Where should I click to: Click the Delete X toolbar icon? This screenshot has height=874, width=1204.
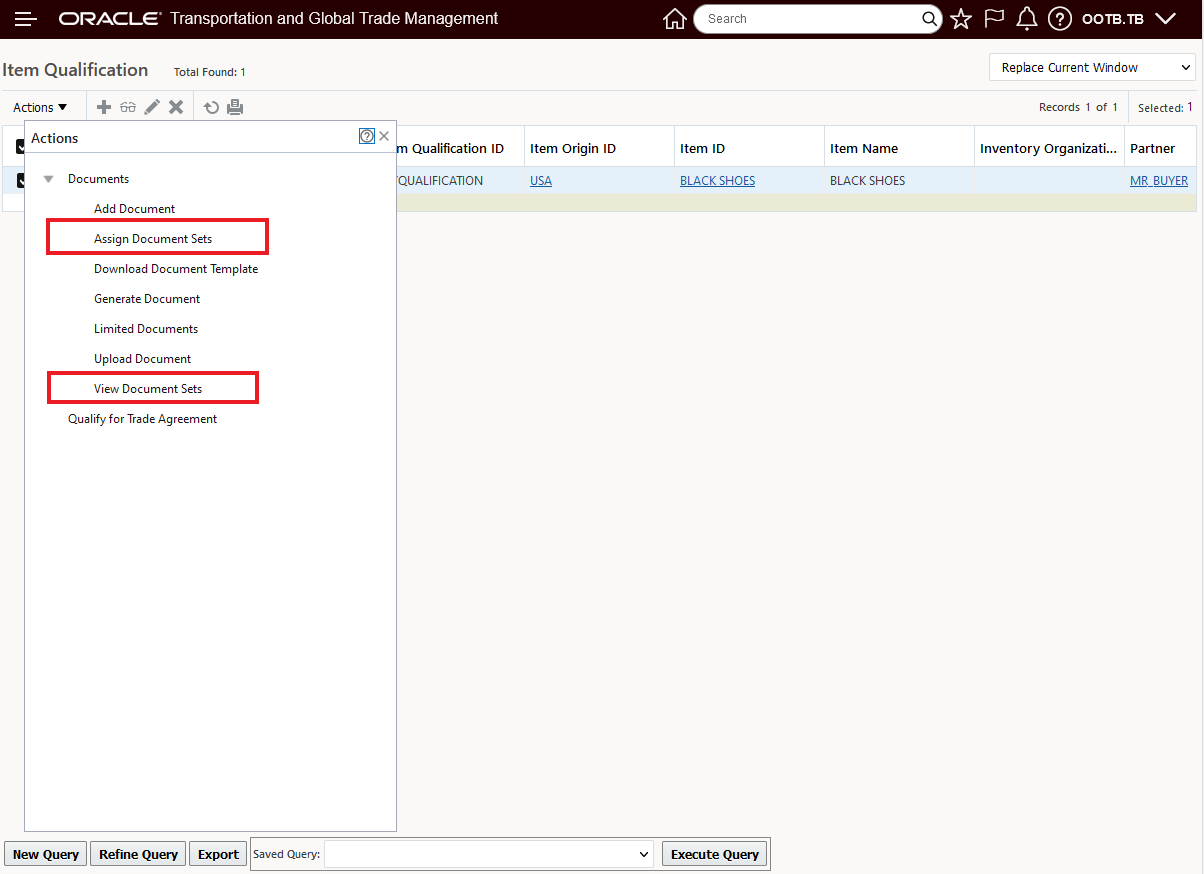[176, 107]
